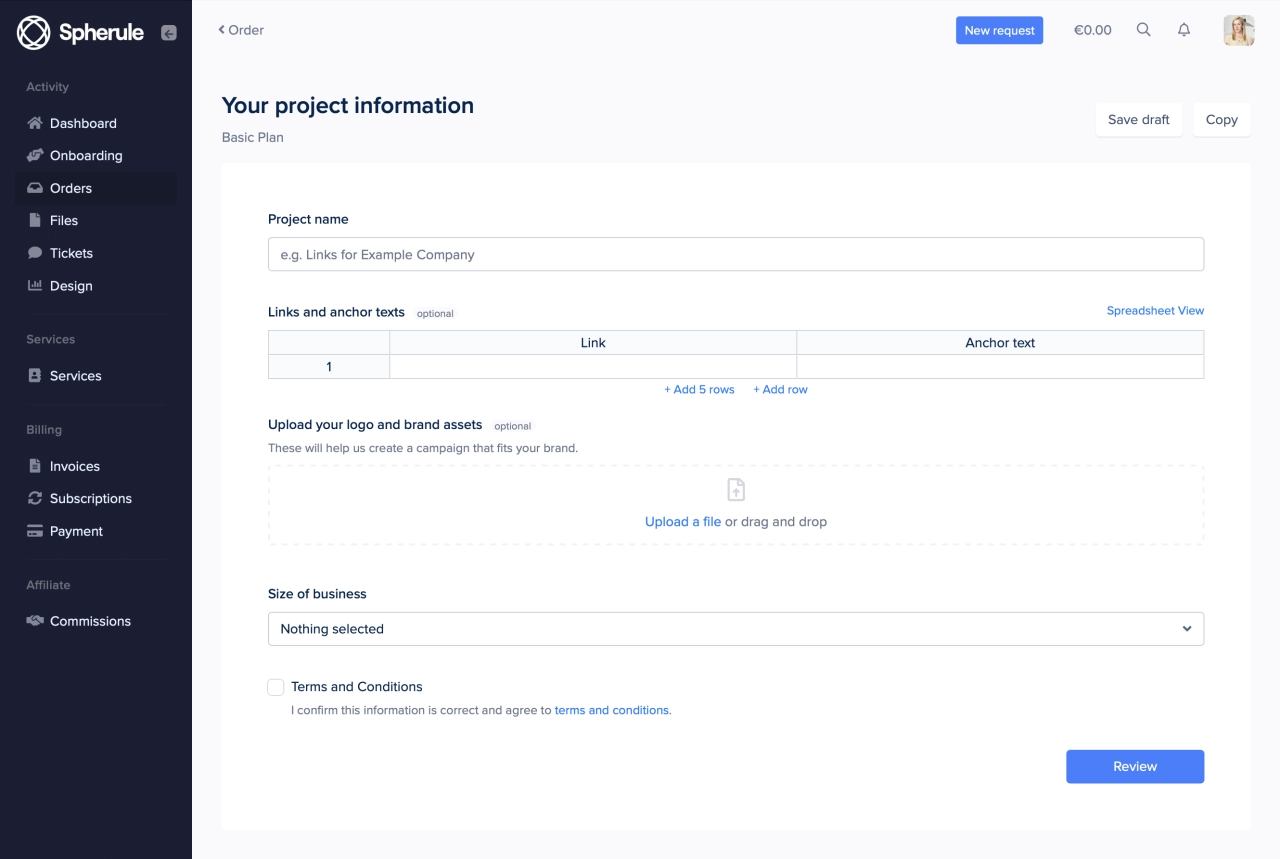
Task: Click the Subscriptions refresh icon
Action: [x=35, y=498]
